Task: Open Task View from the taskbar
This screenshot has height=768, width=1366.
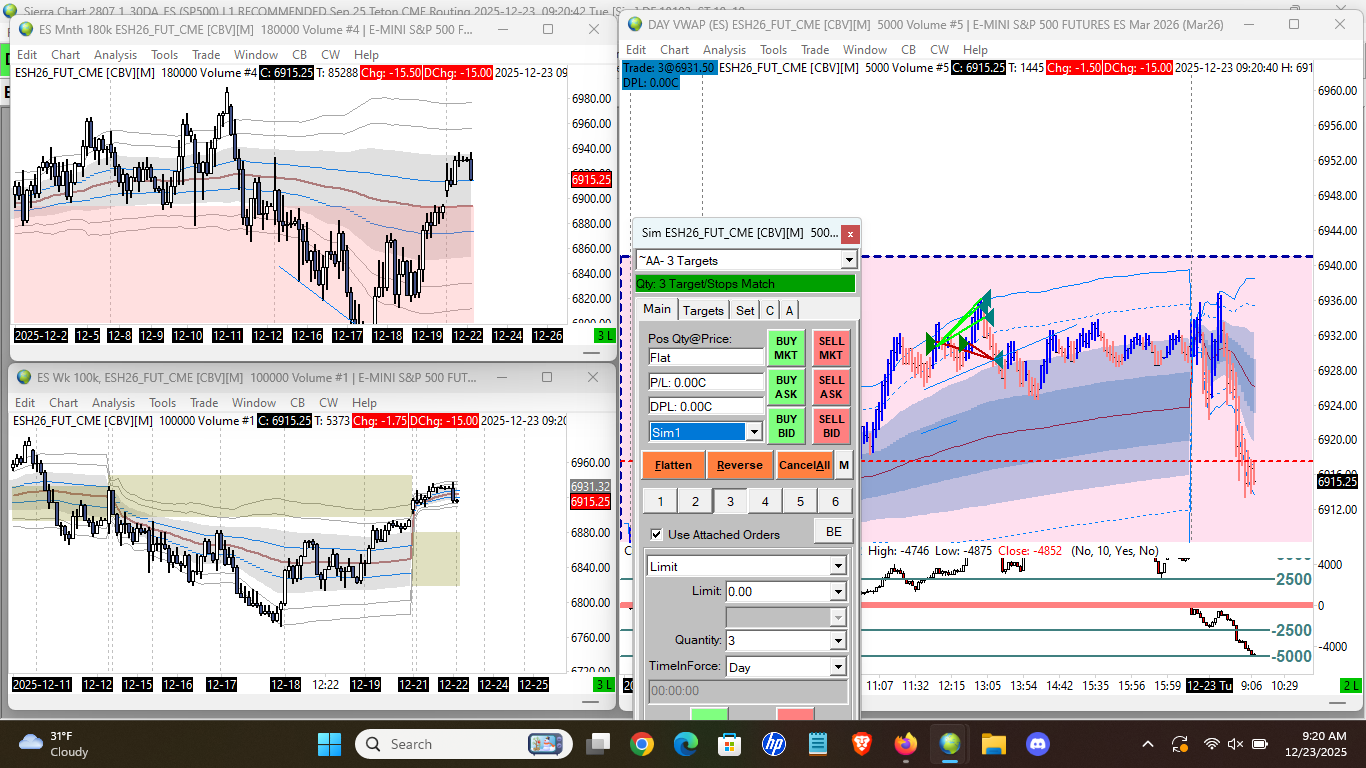Action: (x=597, y=744)
